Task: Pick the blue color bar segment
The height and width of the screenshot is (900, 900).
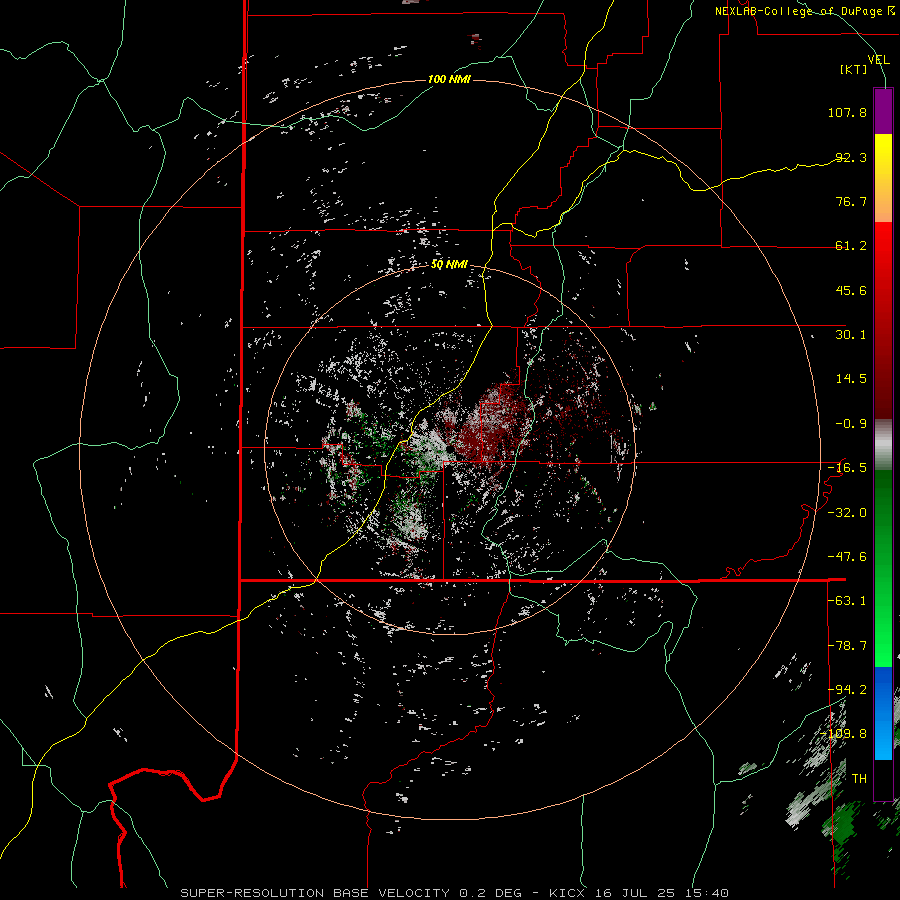Action: pyautogui.click(x=883, y=713)
